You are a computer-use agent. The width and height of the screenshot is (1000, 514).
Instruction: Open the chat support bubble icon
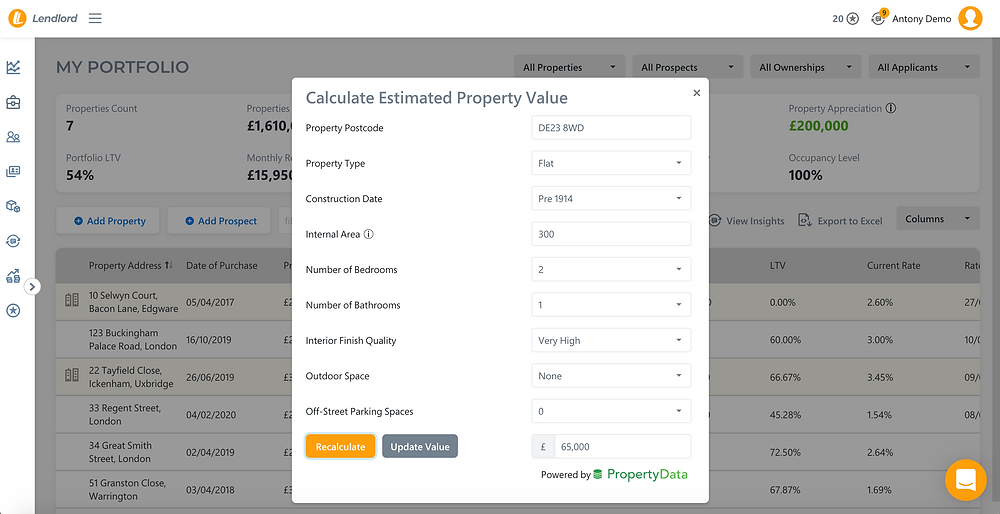tap(966, 480)
